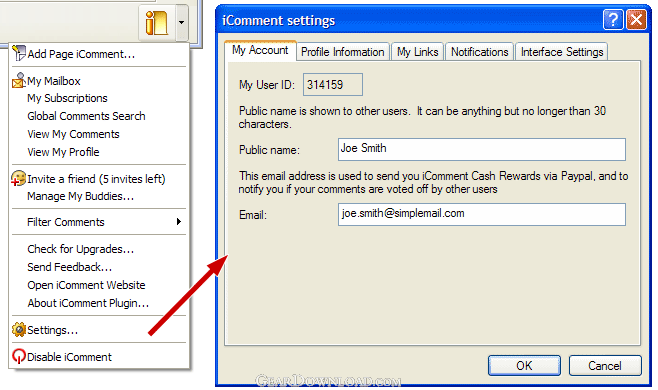The width and height of the screenshot is (658, 390).
Task: Click the Invite a friend smiley icon
Action: coord(18,178)
